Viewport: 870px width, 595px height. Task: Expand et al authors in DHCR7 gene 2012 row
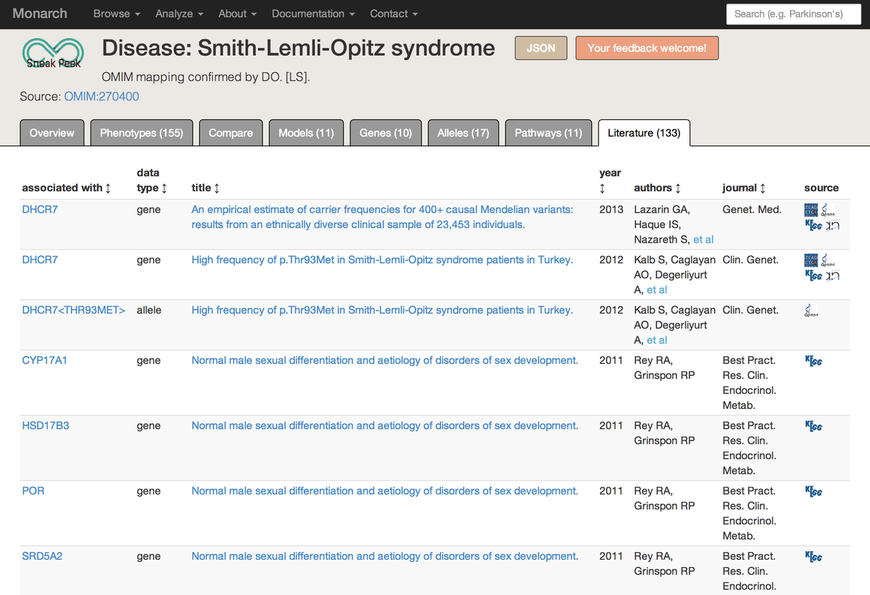pyautogui.click(x=657, y=290)
